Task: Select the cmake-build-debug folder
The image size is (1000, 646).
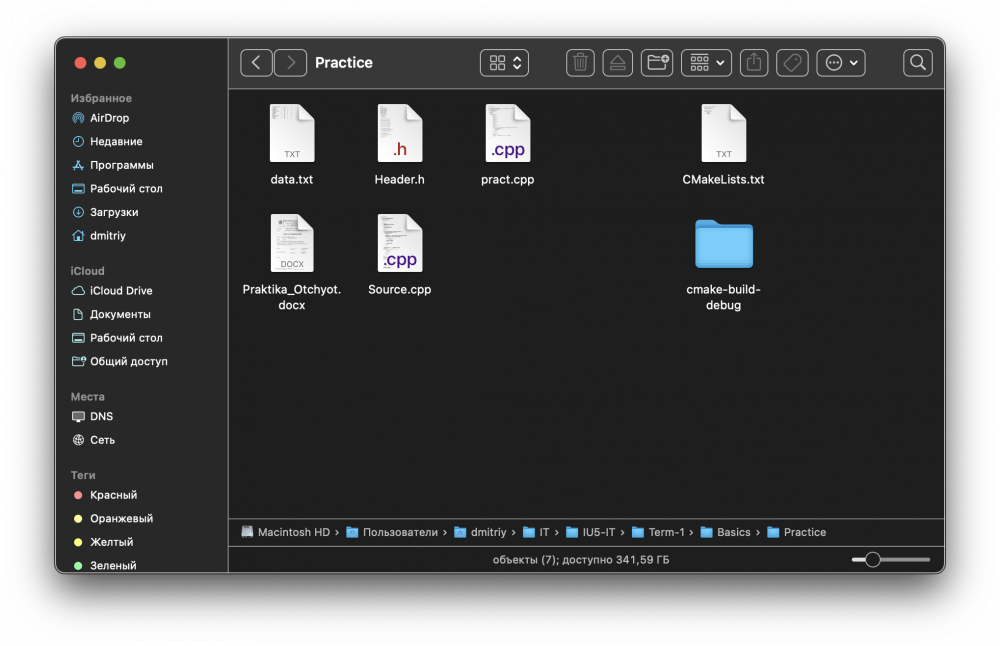Action: [723, 244]
